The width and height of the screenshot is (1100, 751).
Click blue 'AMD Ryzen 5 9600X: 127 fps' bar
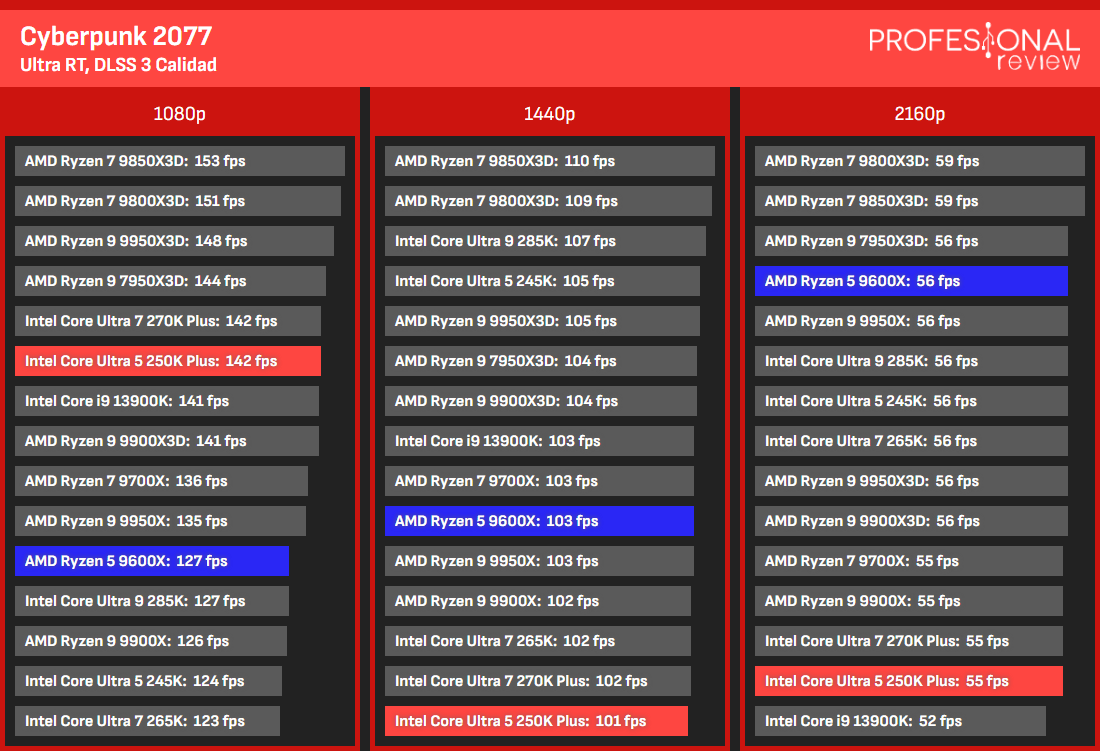152,560
